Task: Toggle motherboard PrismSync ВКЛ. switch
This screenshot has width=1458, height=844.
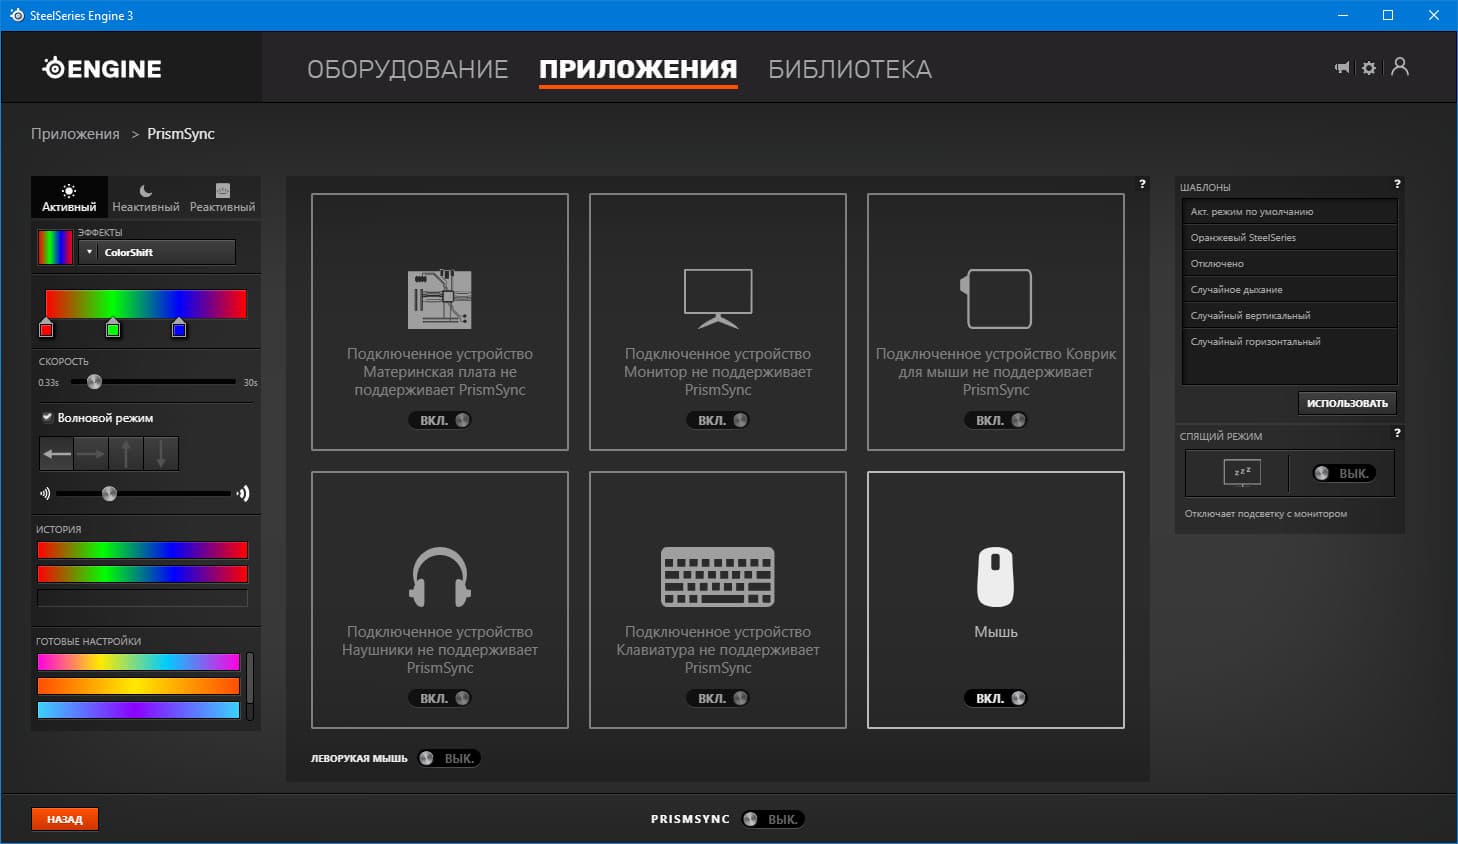Action: click(x=440, y=420)
